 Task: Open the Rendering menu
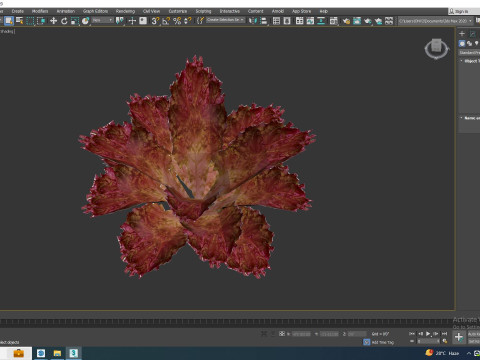coord(125,11)
